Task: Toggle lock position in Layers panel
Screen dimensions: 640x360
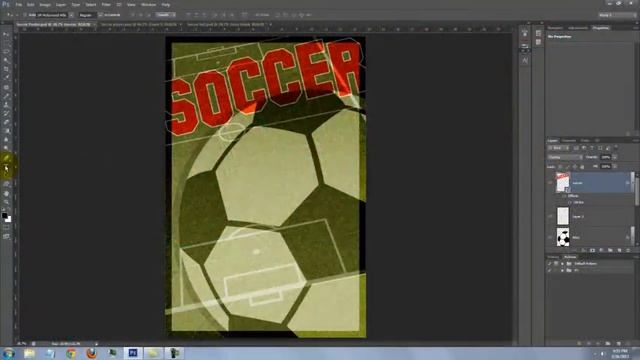Action: [575, 167]
